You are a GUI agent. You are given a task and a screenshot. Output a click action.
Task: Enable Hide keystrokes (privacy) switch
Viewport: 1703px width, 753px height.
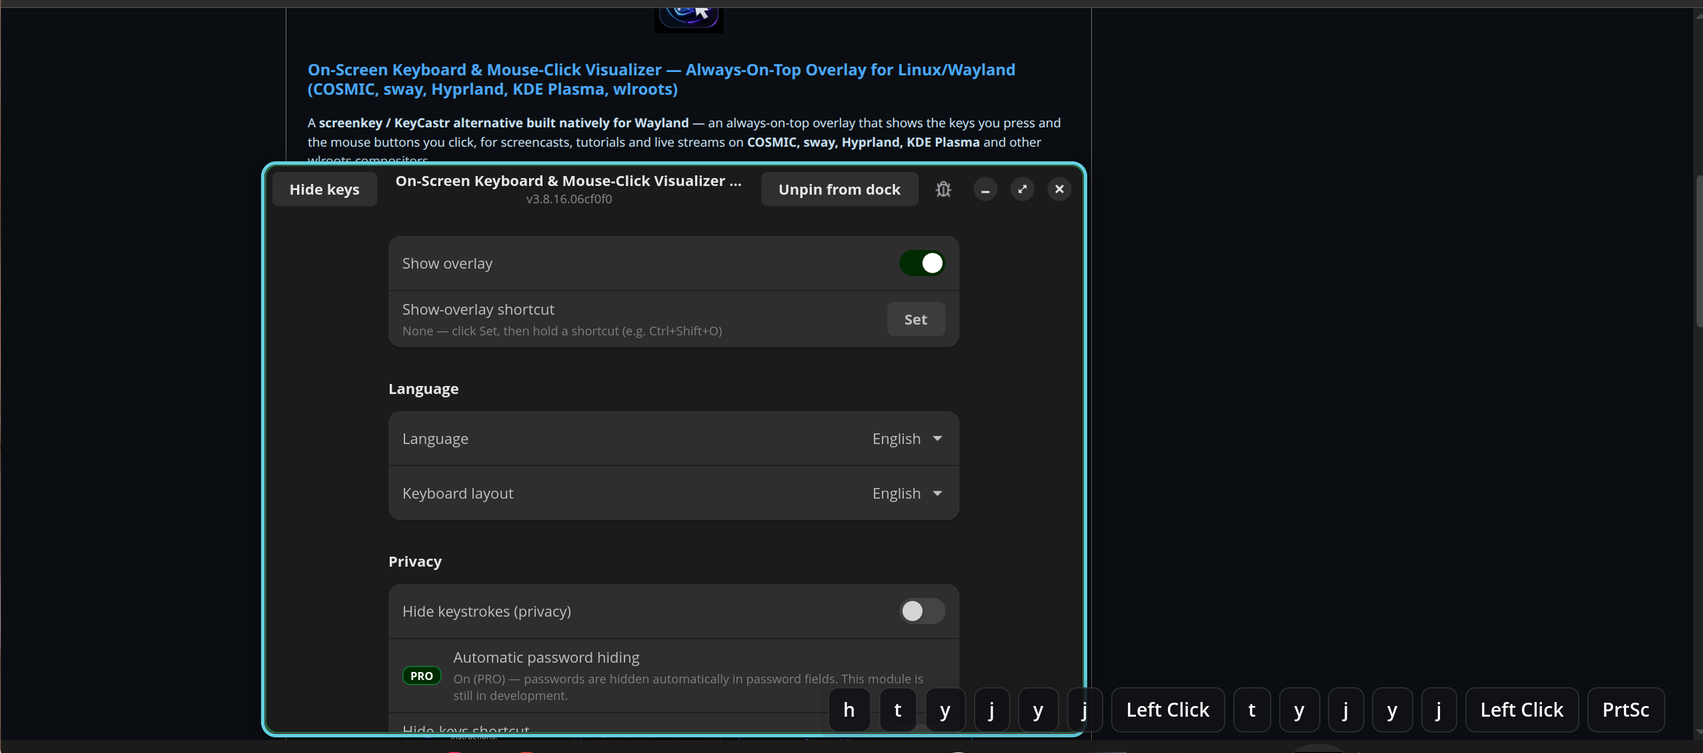pos(921,611)
